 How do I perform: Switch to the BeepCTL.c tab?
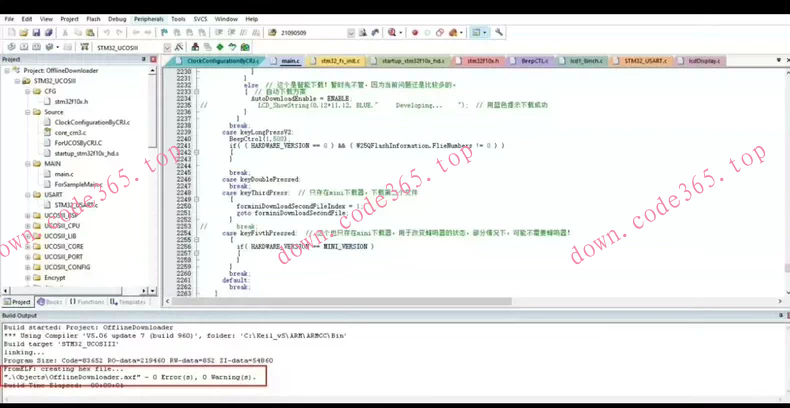530,61
